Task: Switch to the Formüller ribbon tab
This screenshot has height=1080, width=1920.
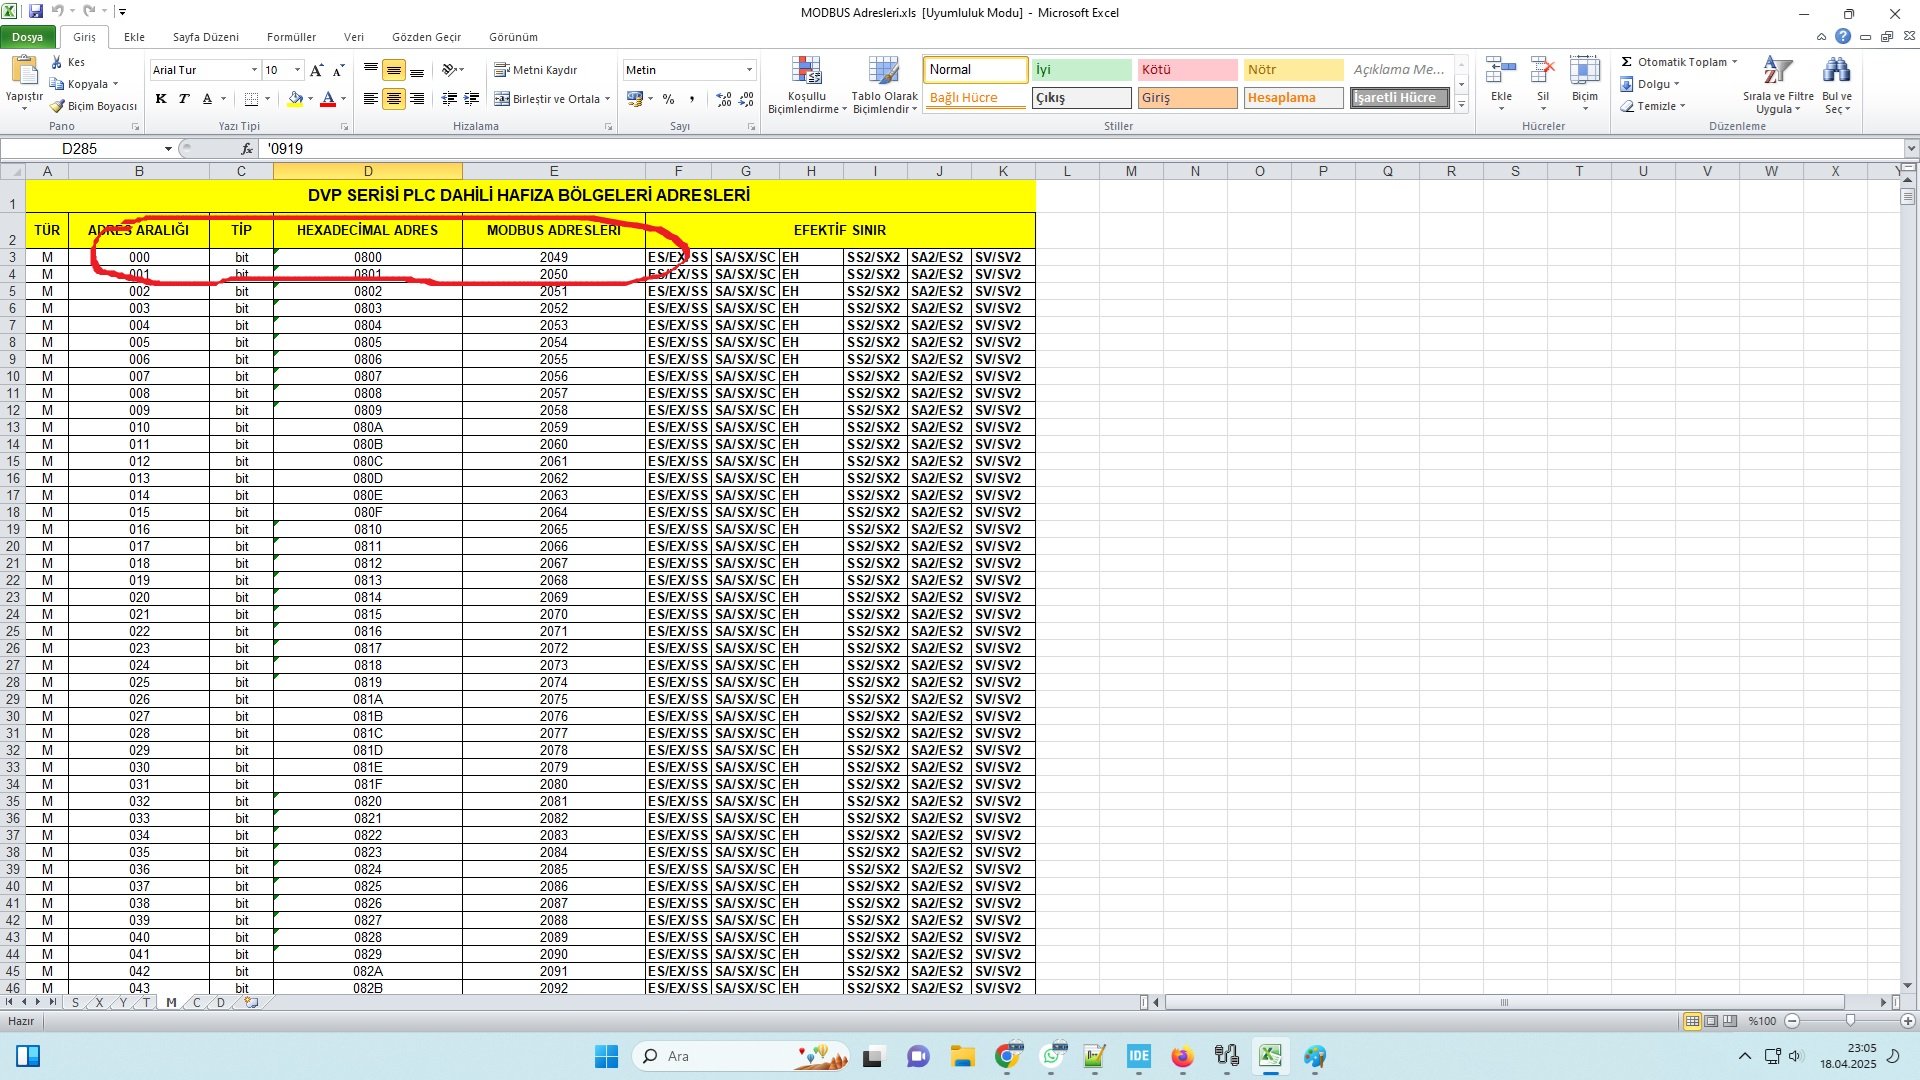Action: coord(291,37)
